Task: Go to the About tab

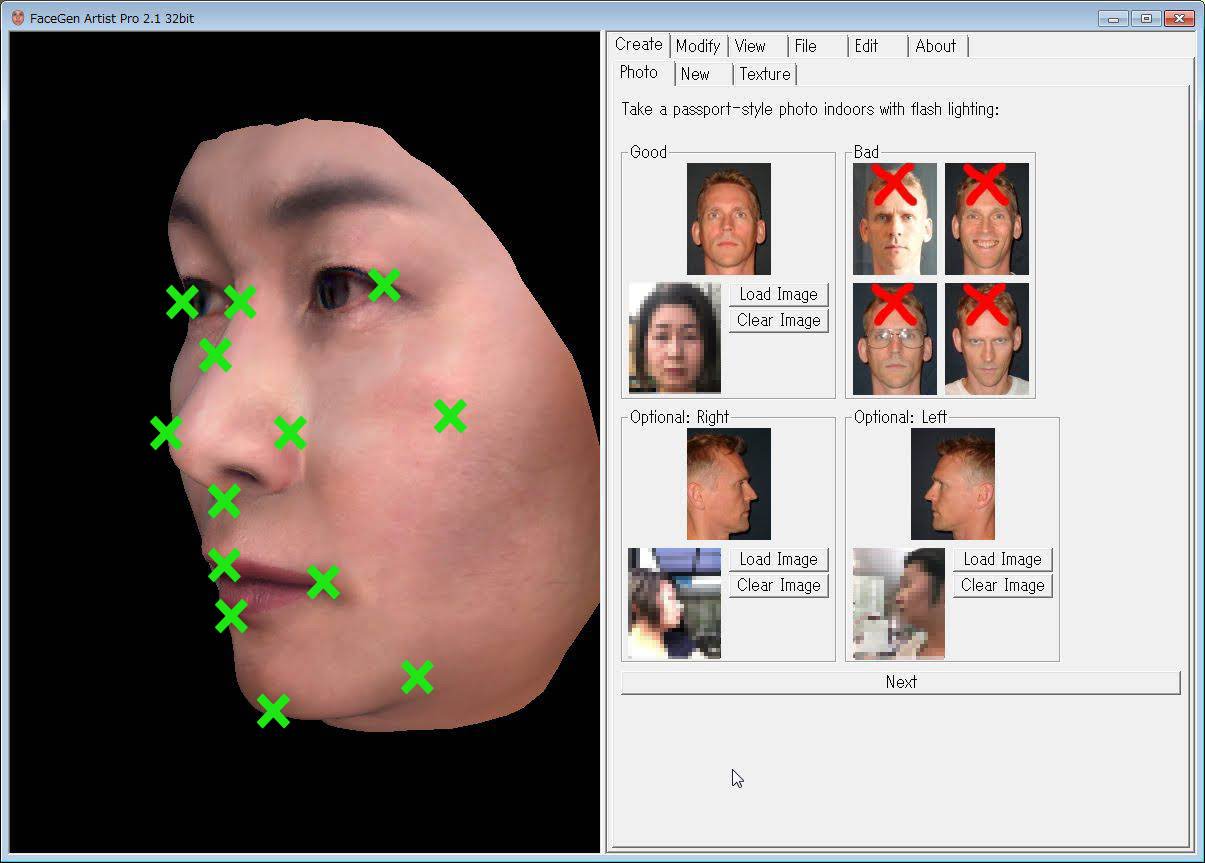Action: tap(935, 46)
